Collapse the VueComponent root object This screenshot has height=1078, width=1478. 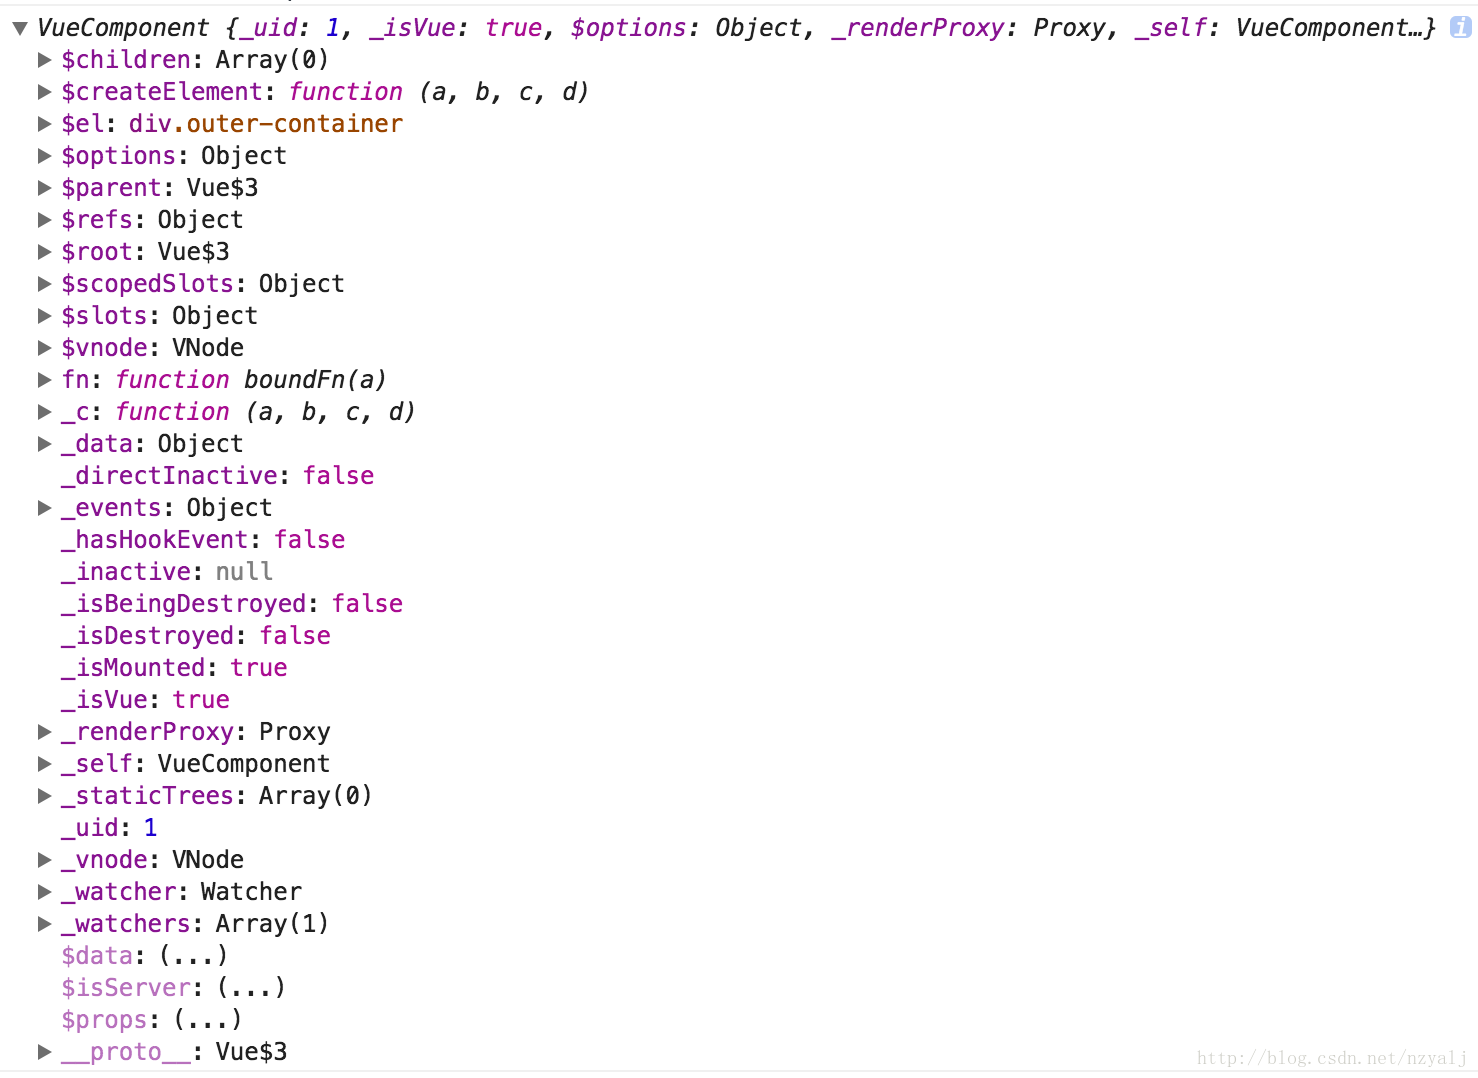[x=19, y=28]
